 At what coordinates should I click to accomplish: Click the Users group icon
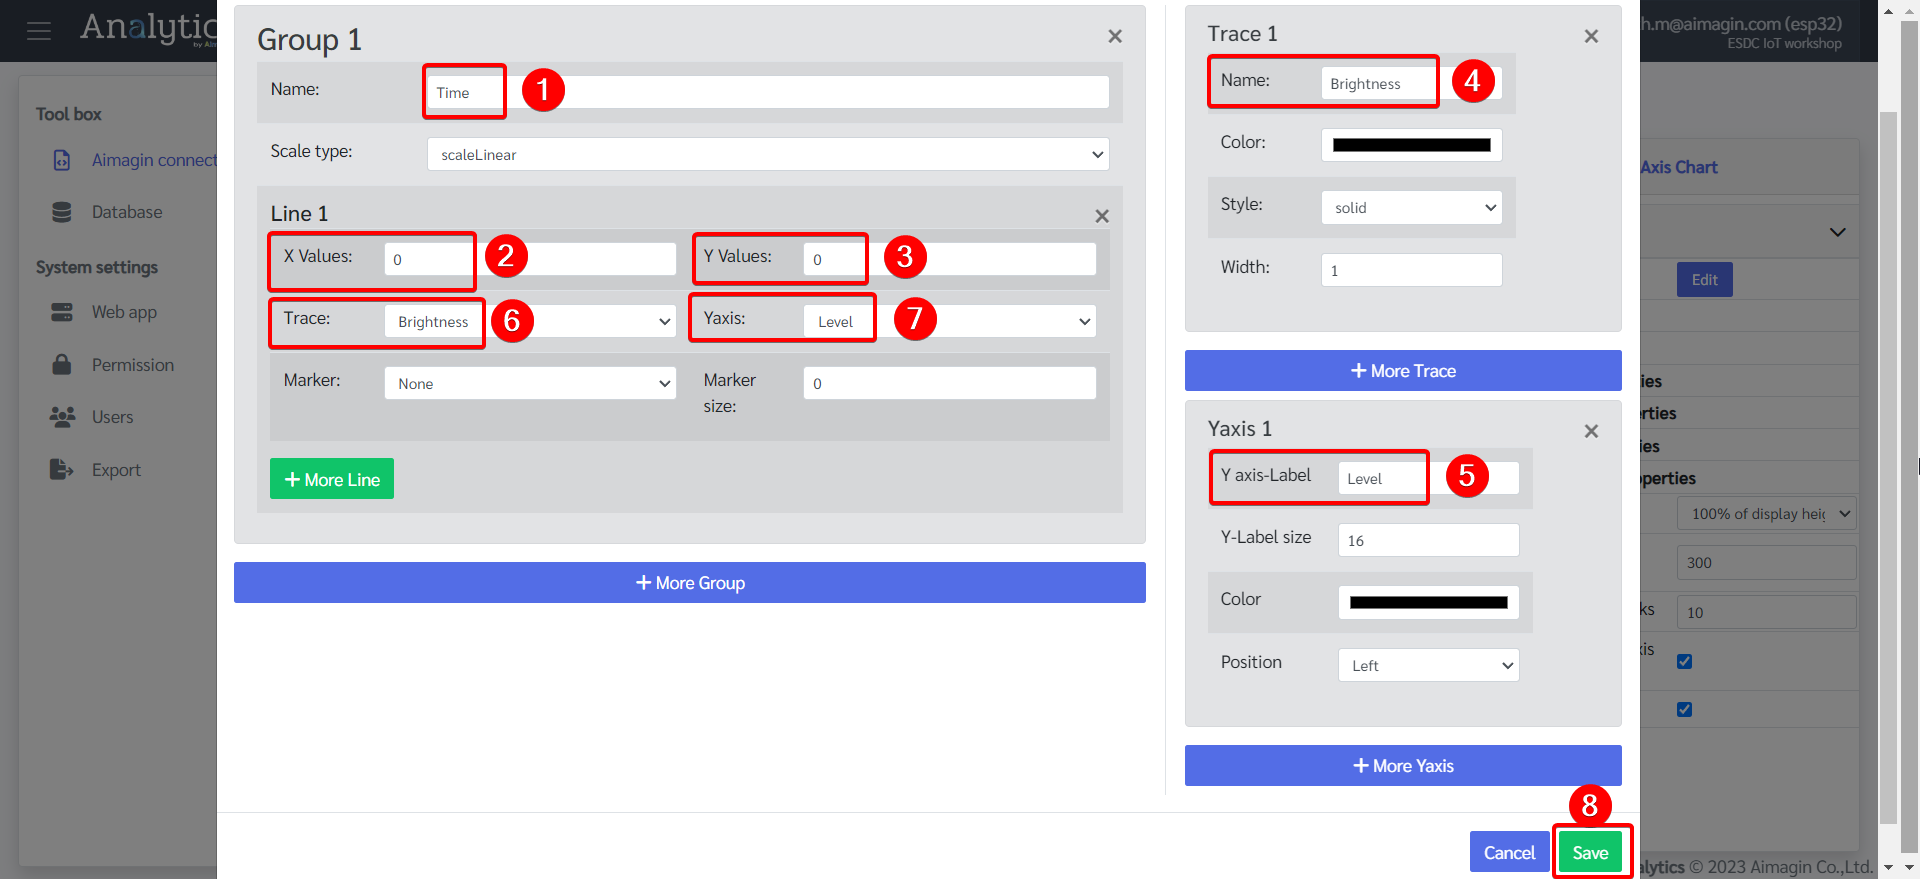(x=62, y=417)
